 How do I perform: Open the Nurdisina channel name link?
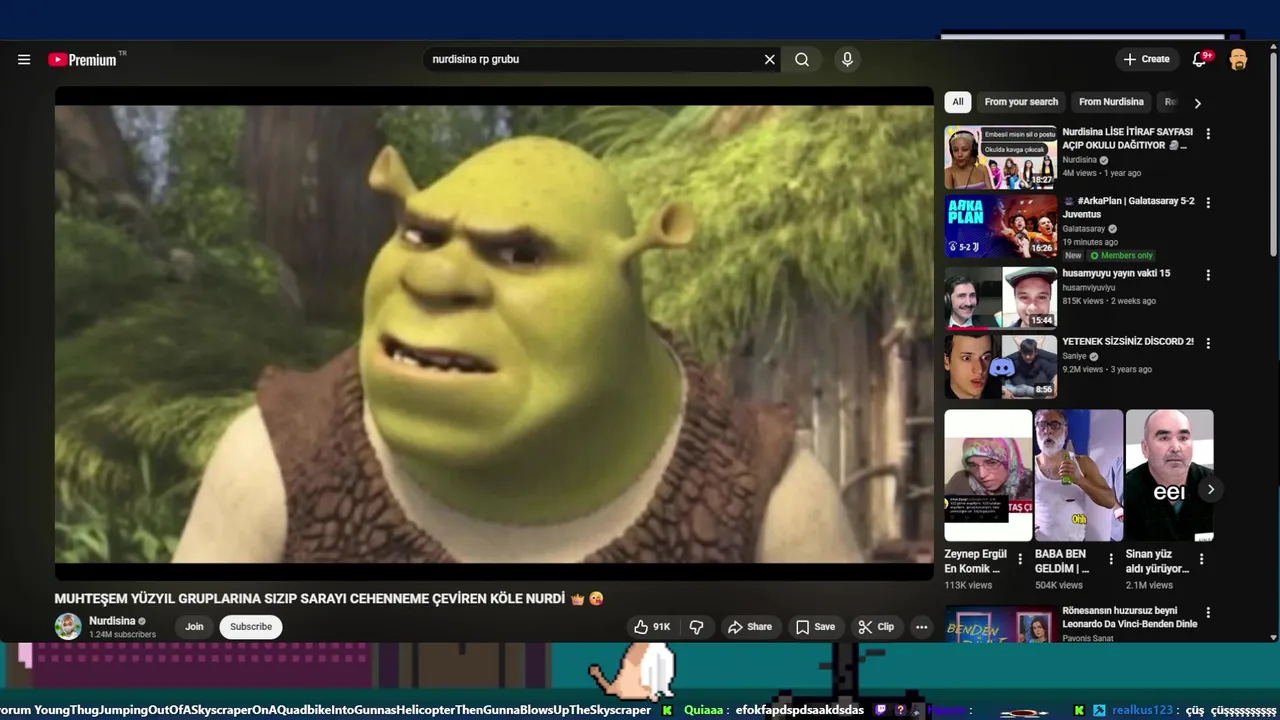coord(112,621)
